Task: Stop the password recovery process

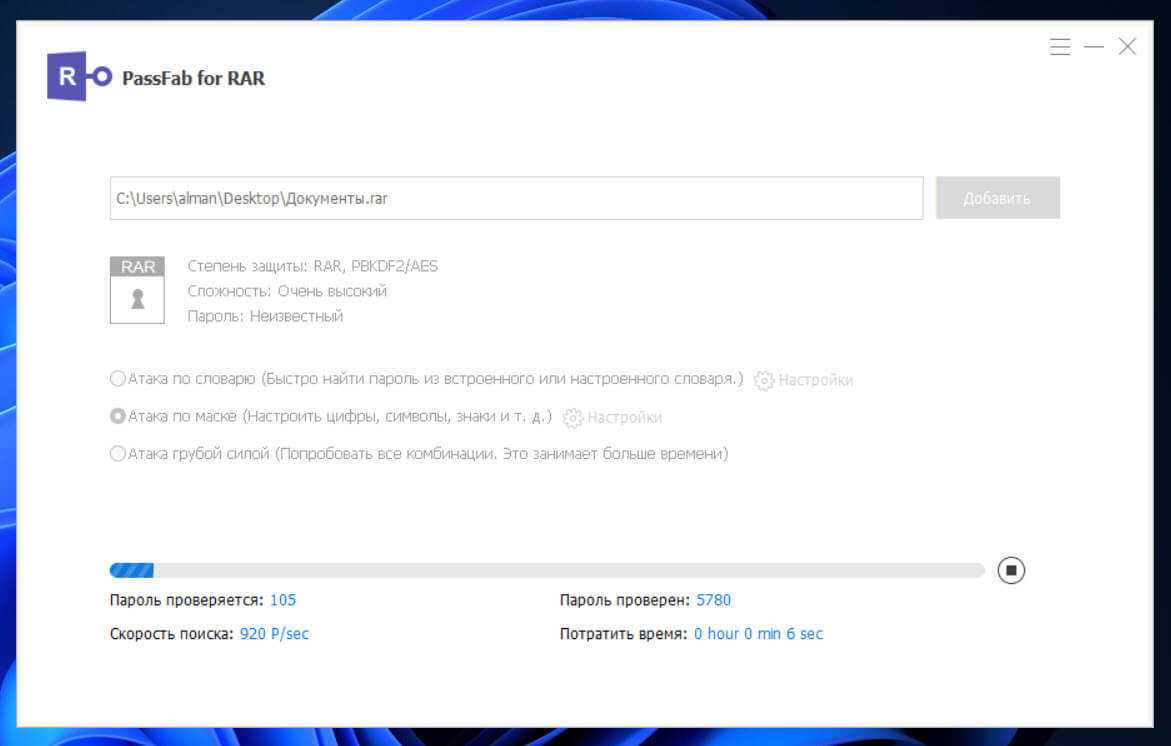Action: 1011,570
